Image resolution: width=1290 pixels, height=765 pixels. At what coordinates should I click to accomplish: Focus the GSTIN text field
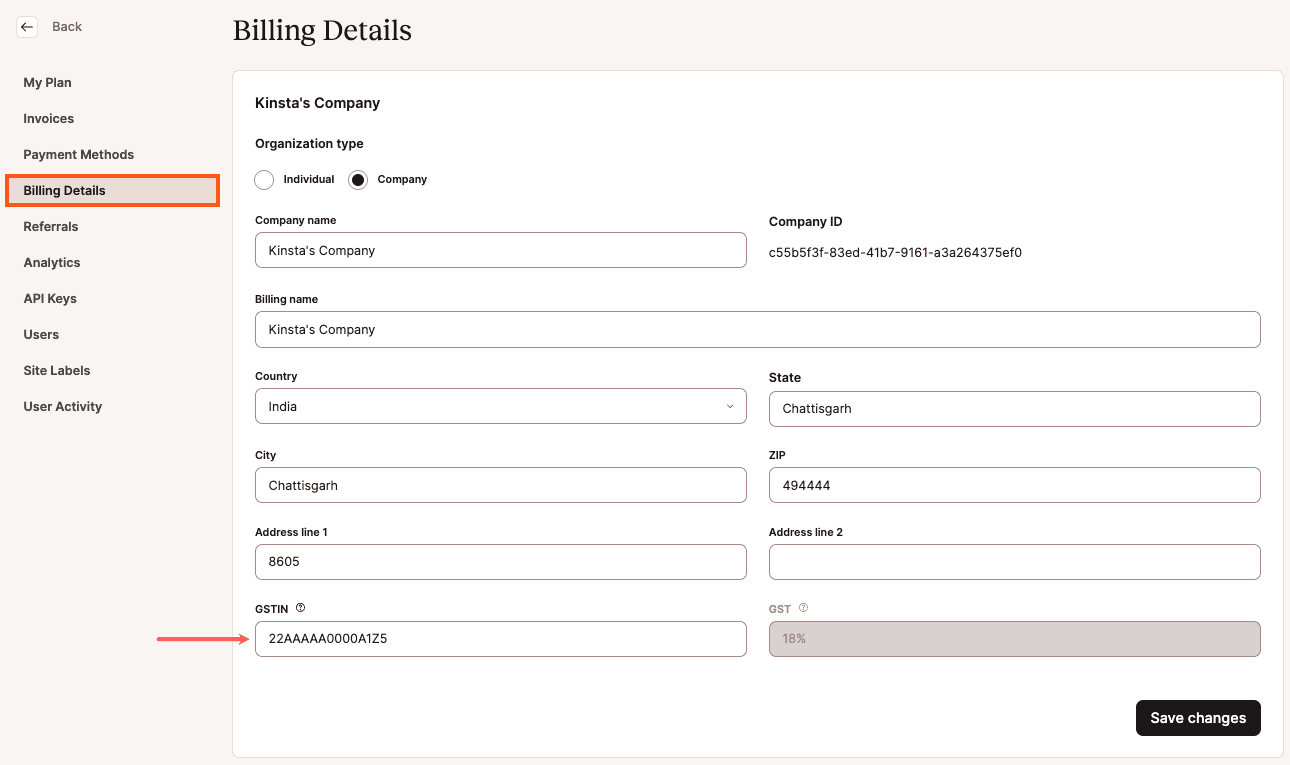500,639
